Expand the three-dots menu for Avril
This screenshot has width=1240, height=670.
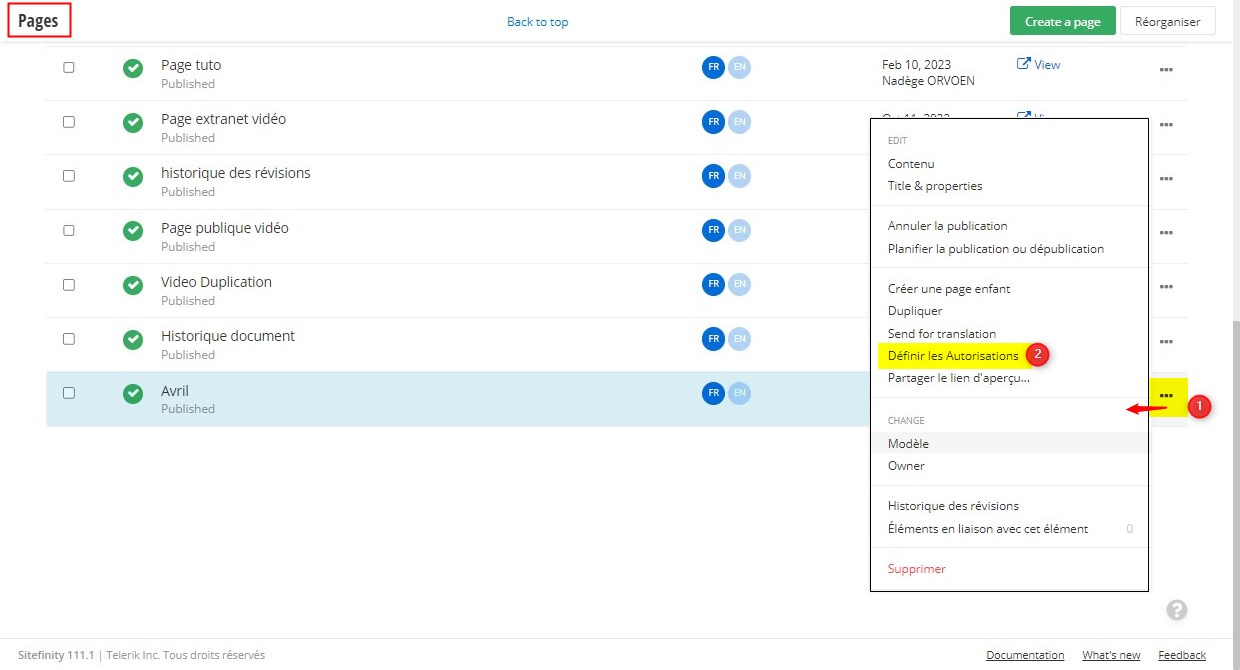click(x=1166, y=396)
